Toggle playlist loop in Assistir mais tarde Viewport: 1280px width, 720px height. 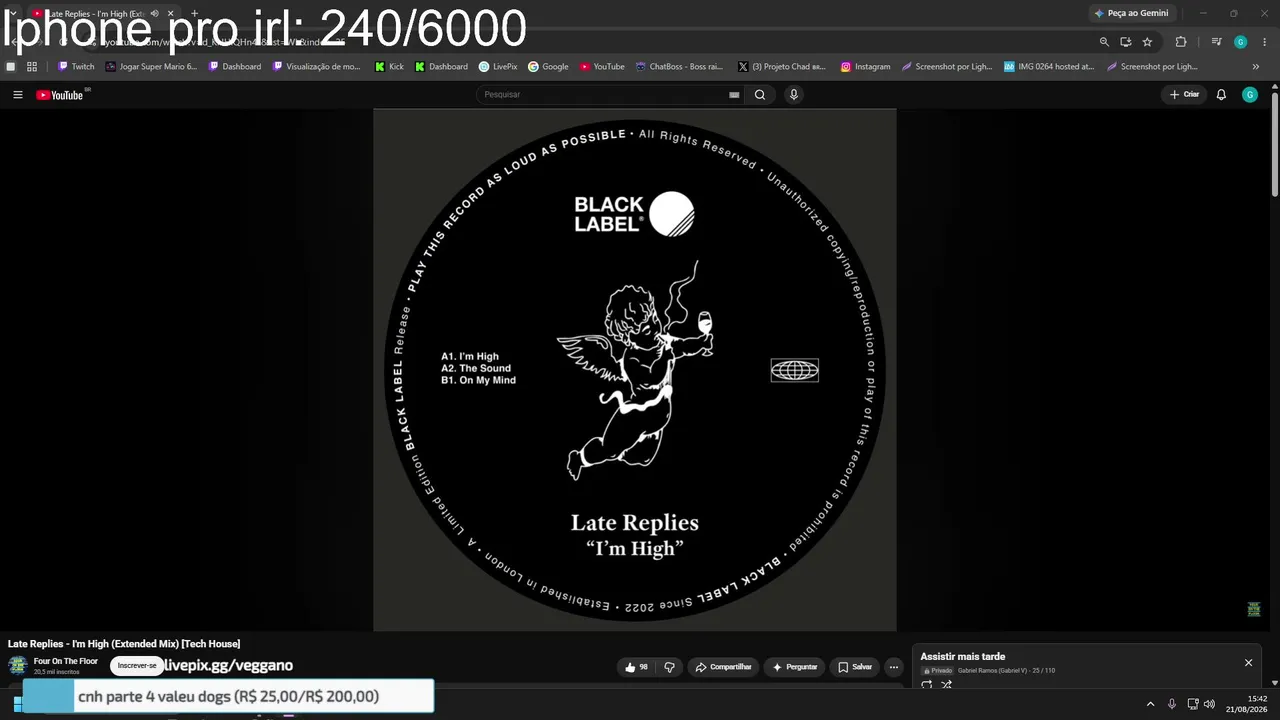(927, 685)
